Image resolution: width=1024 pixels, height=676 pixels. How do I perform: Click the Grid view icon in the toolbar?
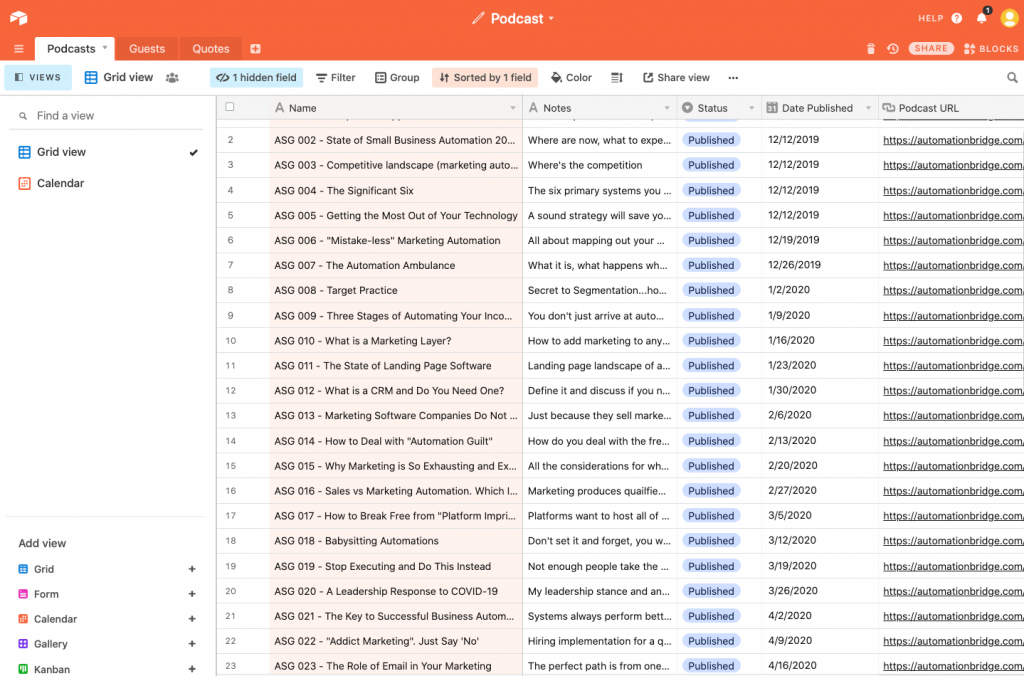[91, 78]
